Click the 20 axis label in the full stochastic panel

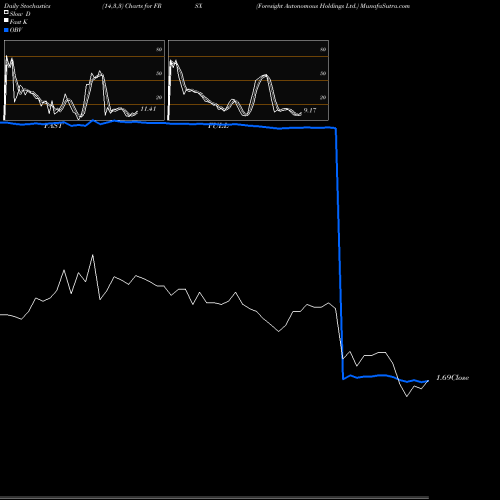tap(323, 97)
